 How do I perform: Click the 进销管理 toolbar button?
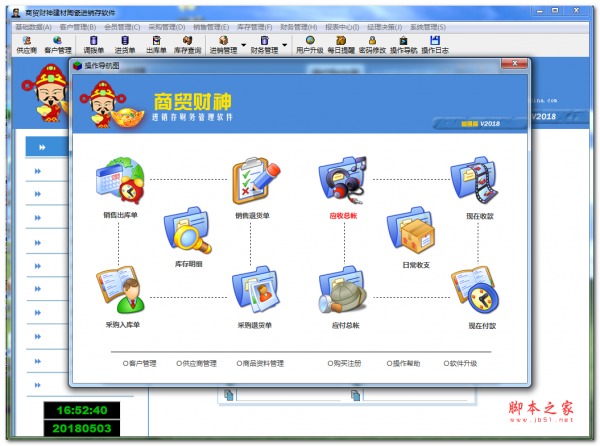[223, 45]
